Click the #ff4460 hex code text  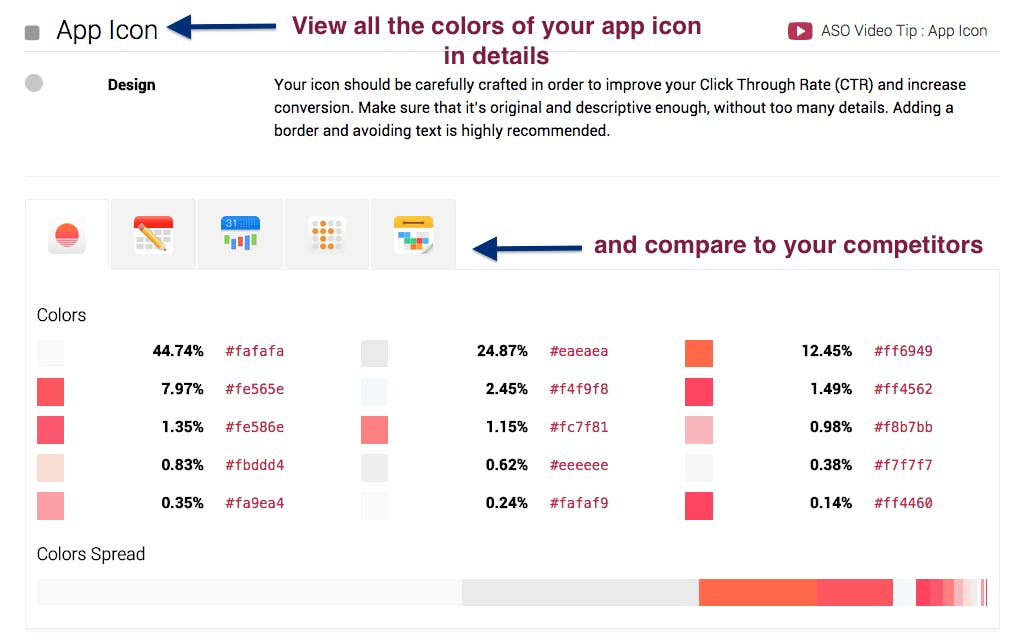click(x=903, y=503)
